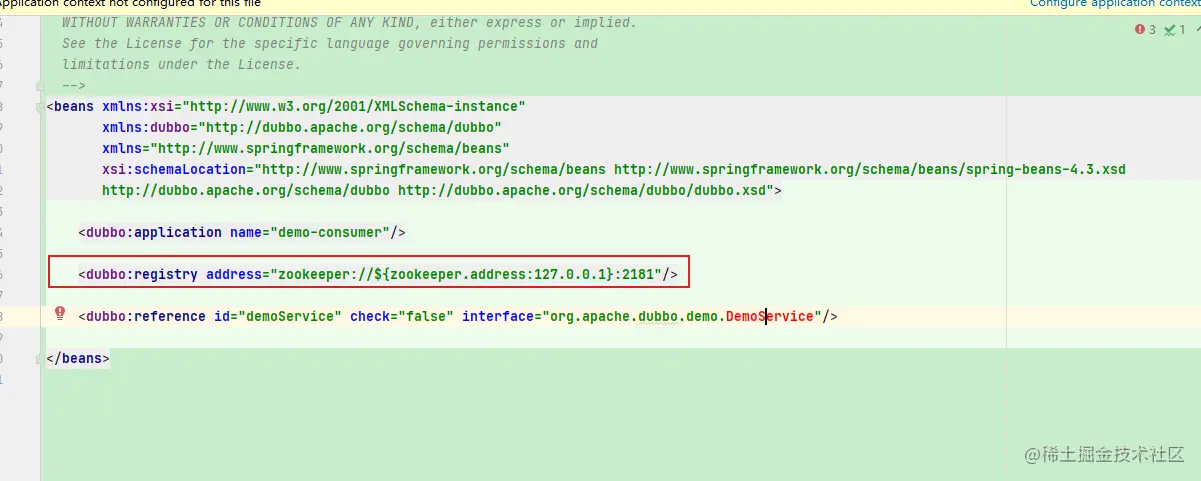Click the See the License comment line

point(329,43)
